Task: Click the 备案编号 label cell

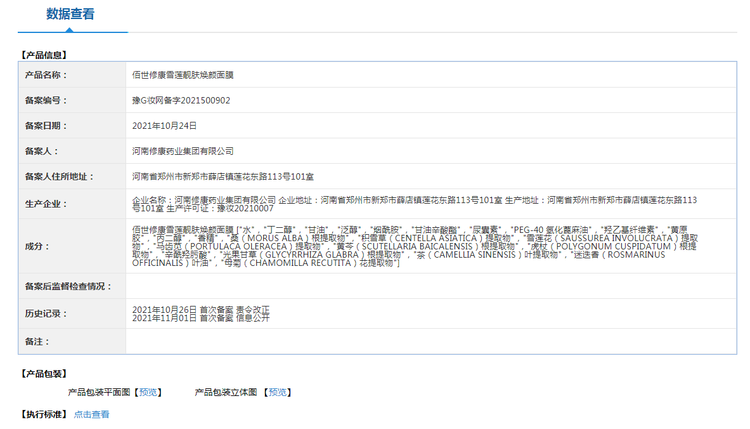Action: click(43, 101)
